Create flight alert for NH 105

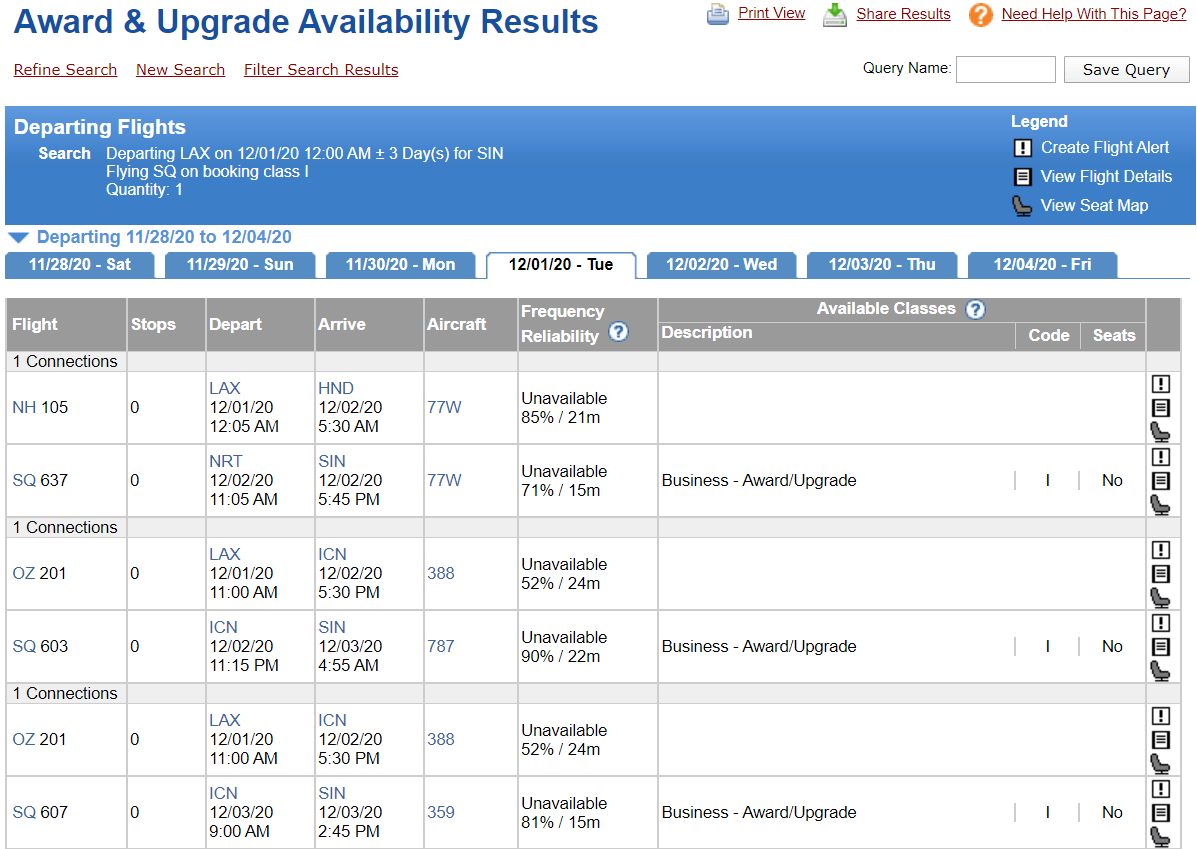pyautogui.click(x=1160, y=384)
